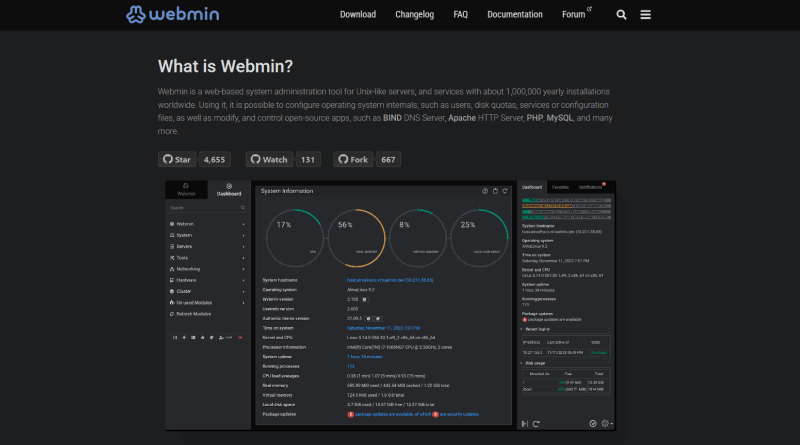This screenshot has width=800, height=445.
Task: Click the 667 forks count
Action: pos(388,159)
